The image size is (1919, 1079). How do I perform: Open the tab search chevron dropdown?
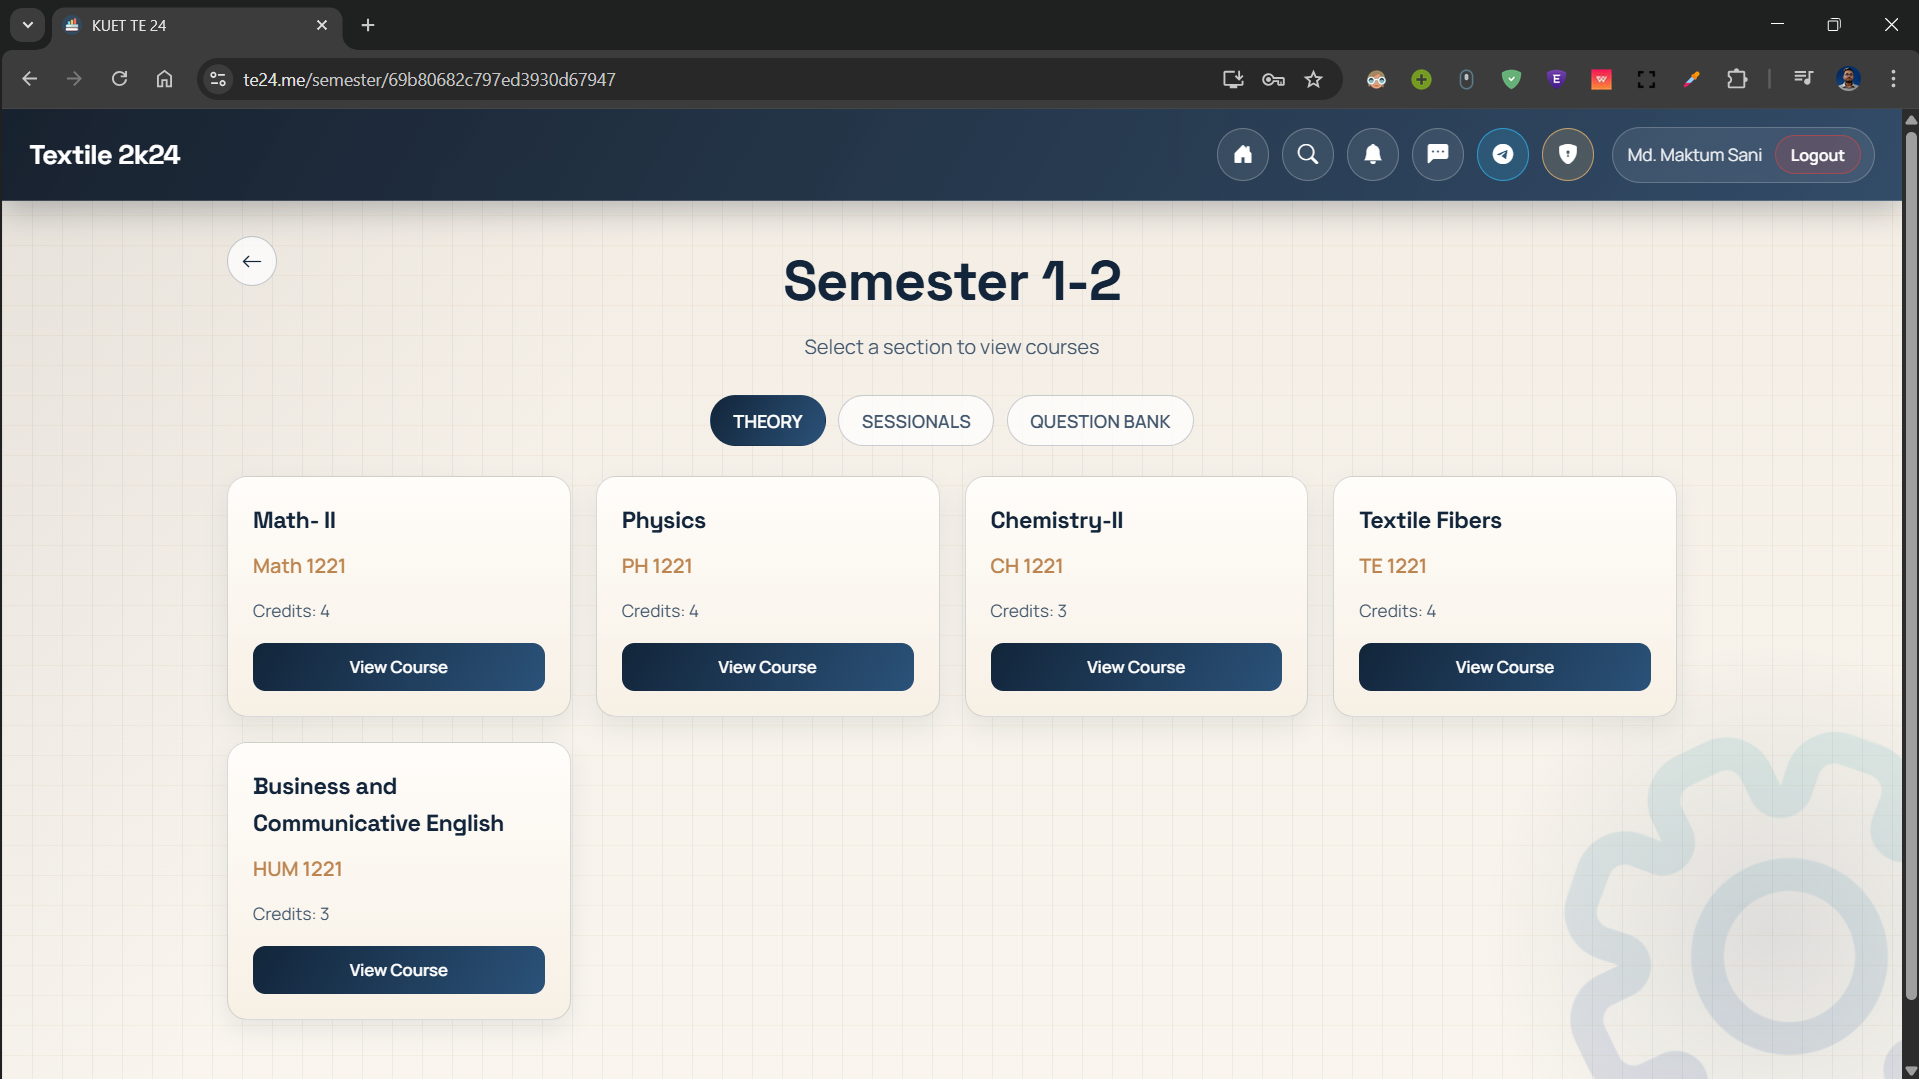27,25
